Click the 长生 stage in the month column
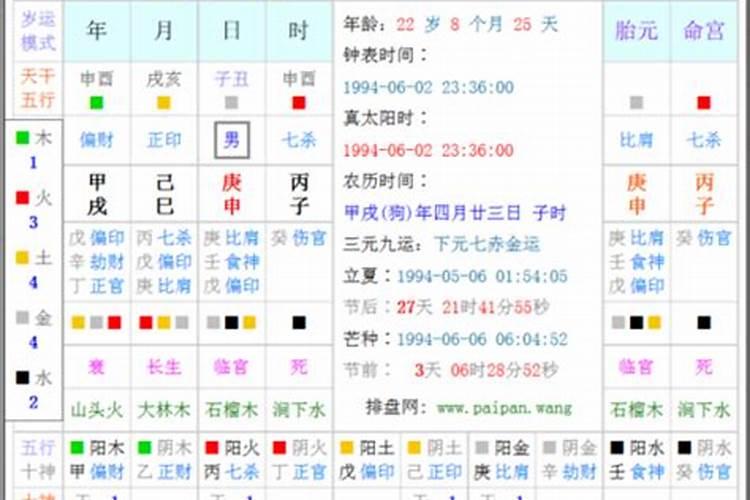This screenshot has height=500, width=750. click(164, 367)
